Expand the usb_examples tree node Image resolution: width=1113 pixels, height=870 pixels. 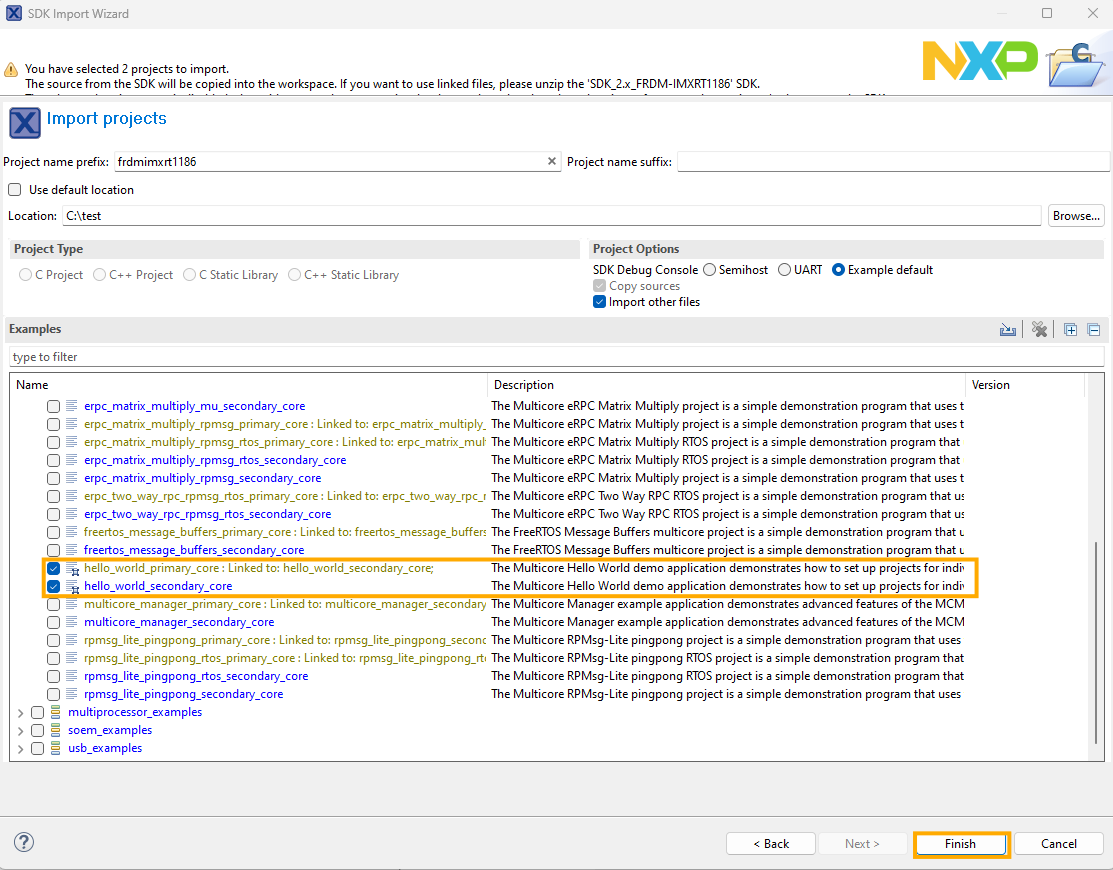coord(20,749)
